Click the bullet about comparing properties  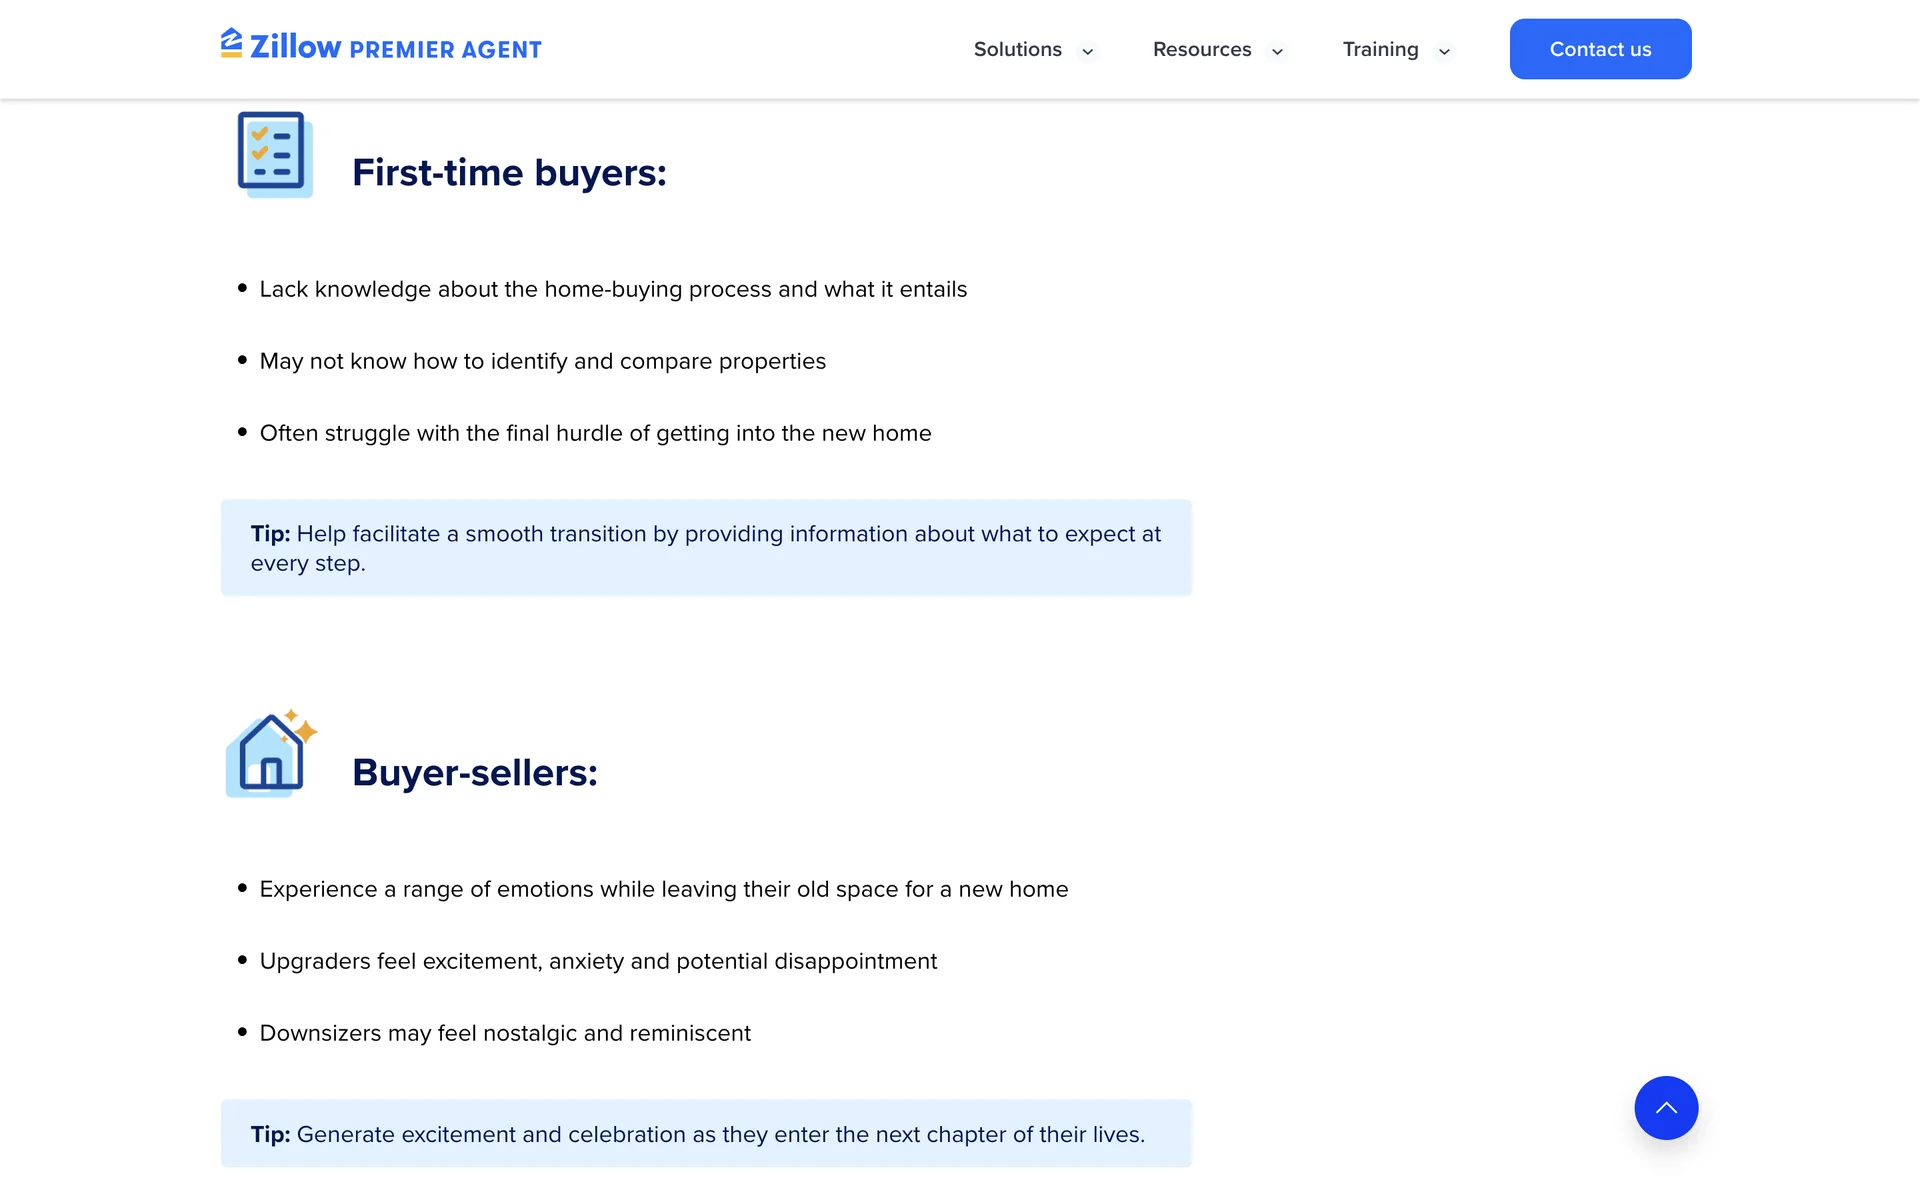(x=543, y=361)
